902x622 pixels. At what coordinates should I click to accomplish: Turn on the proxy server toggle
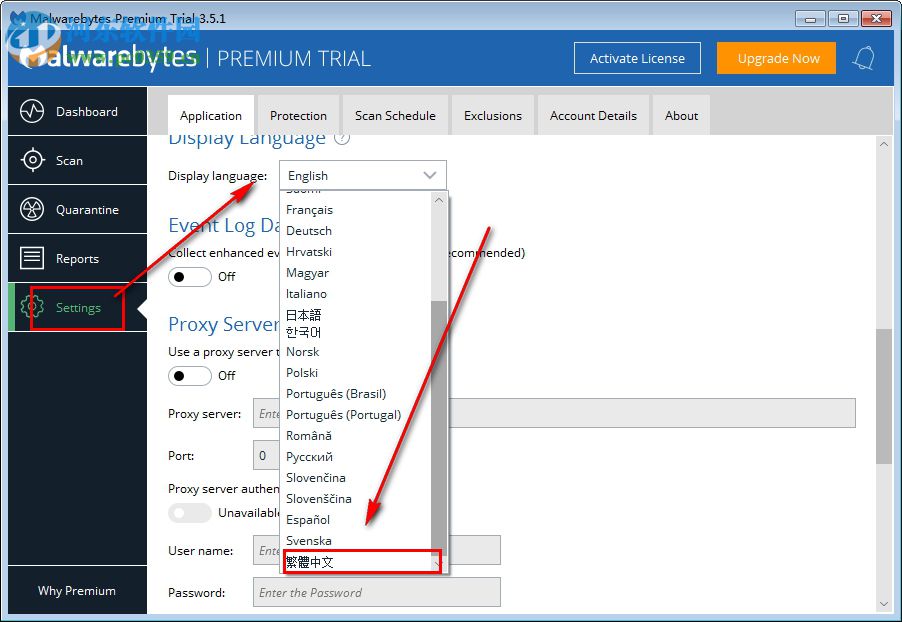coord(189,375)
